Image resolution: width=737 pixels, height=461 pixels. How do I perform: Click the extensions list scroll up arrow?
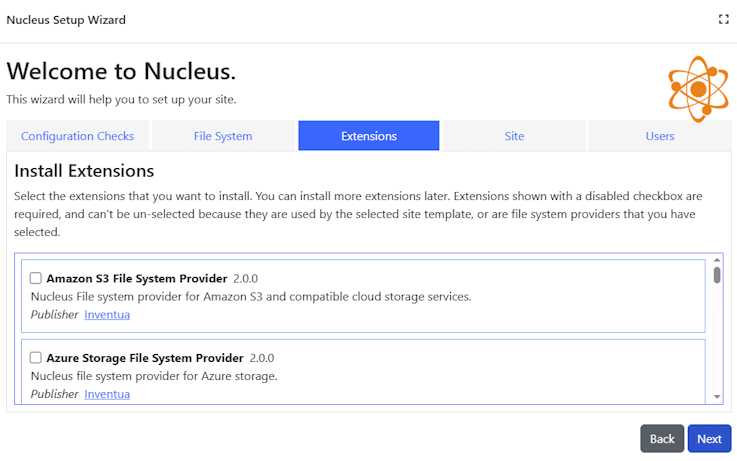point(717,260)
